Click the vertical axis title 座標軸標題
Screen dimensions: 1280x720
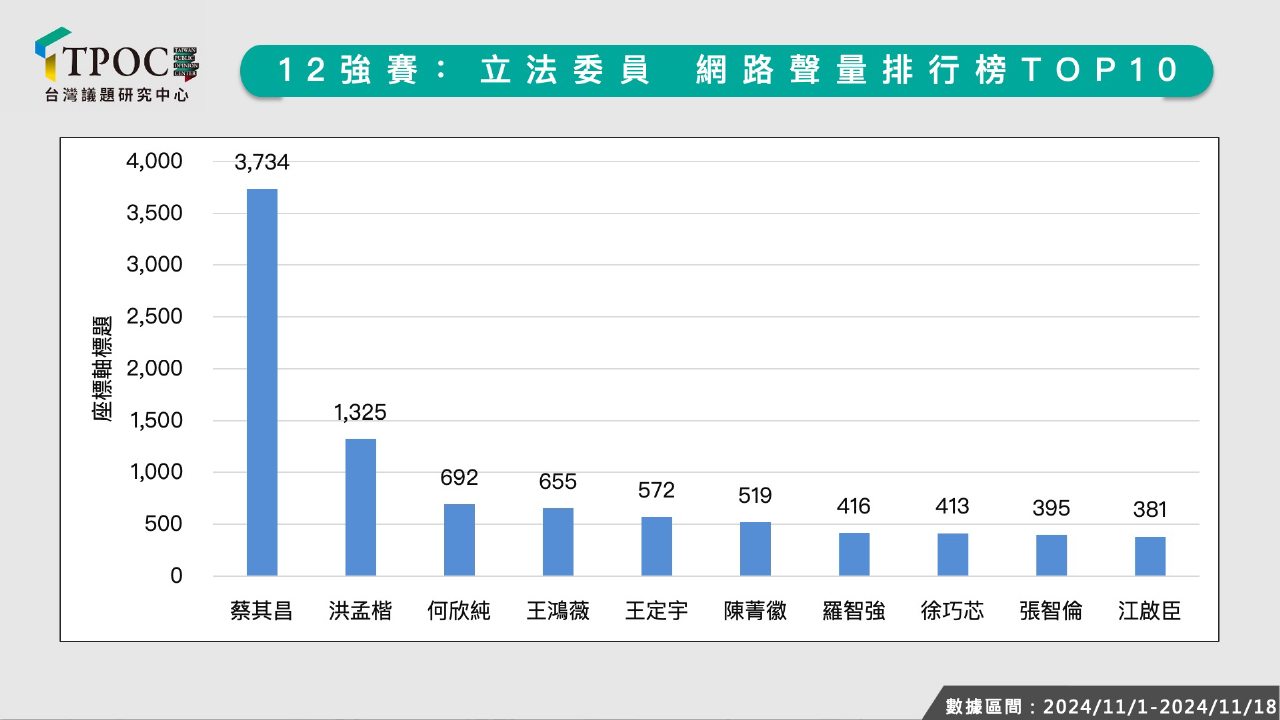pos(102,368)
